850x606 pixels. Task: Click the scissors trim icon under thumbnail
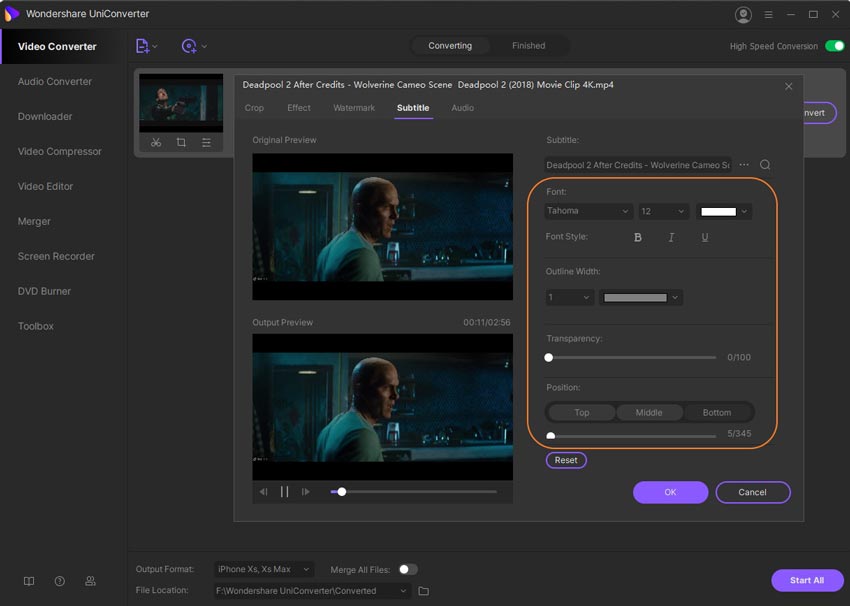coord(156,143)
